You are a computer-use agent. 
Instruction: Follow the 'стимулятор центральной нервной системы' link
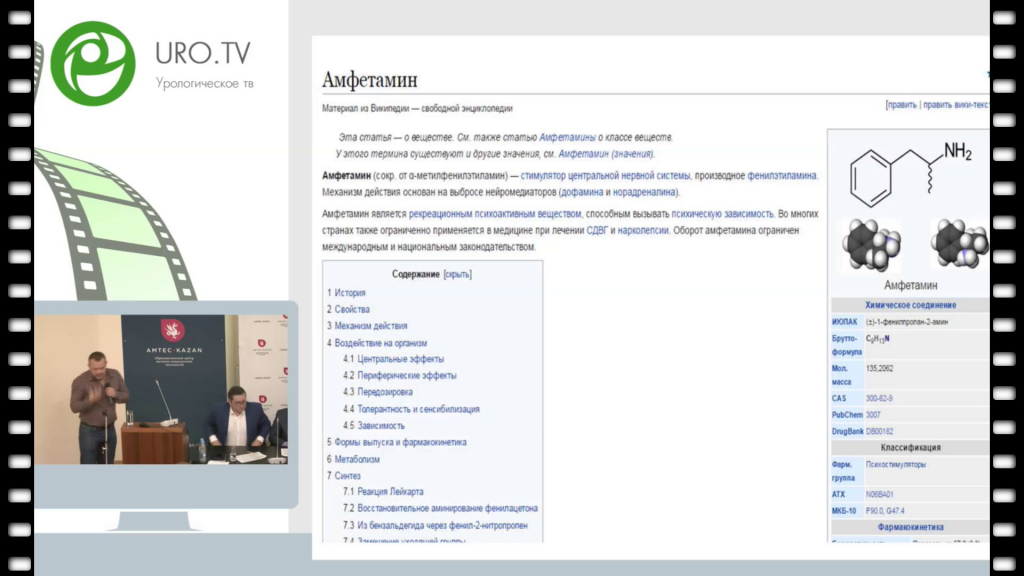click(605, 175)
